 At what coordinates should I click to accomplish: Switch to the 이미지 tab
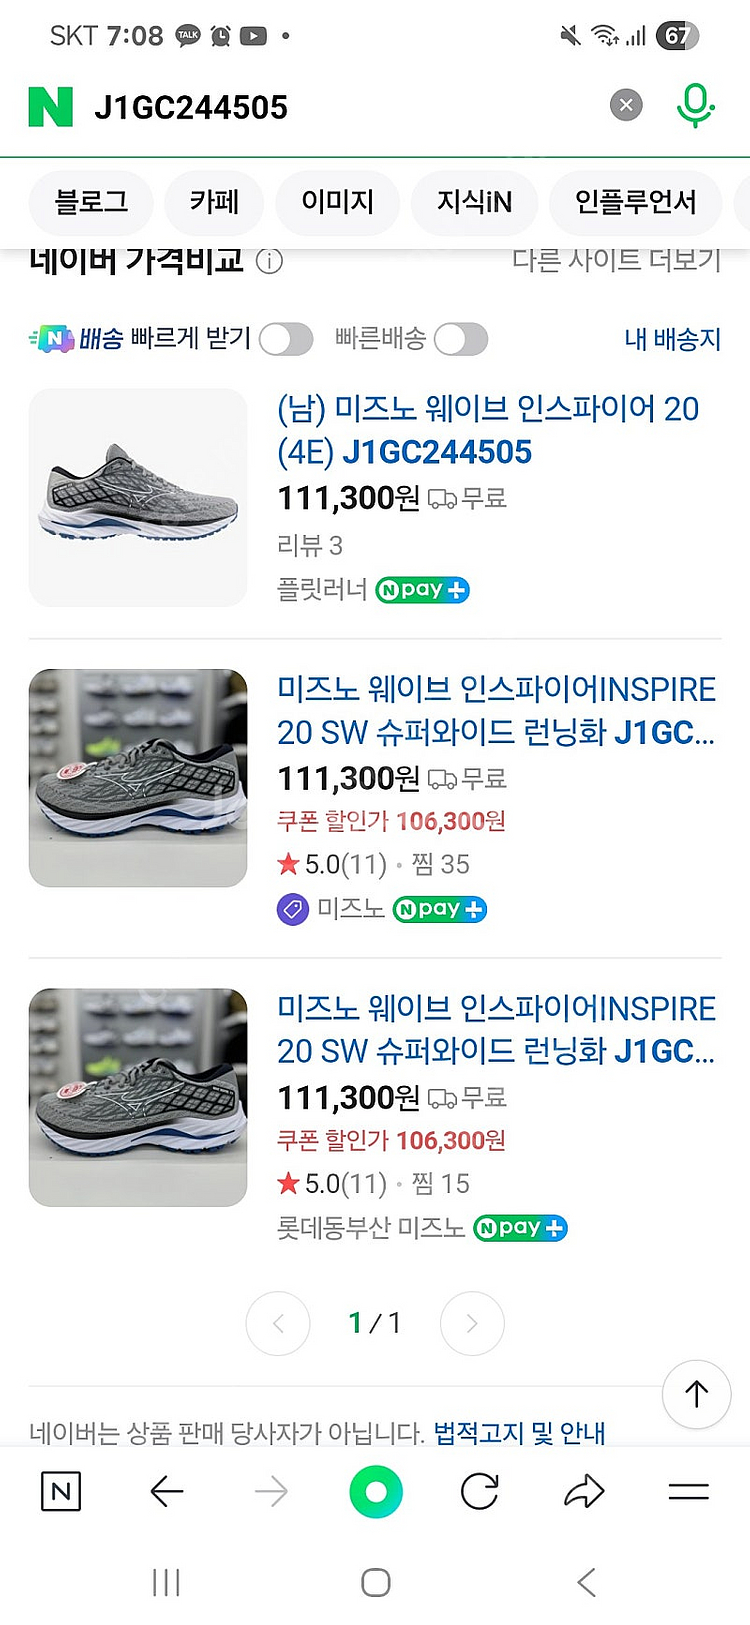point(337,202)
